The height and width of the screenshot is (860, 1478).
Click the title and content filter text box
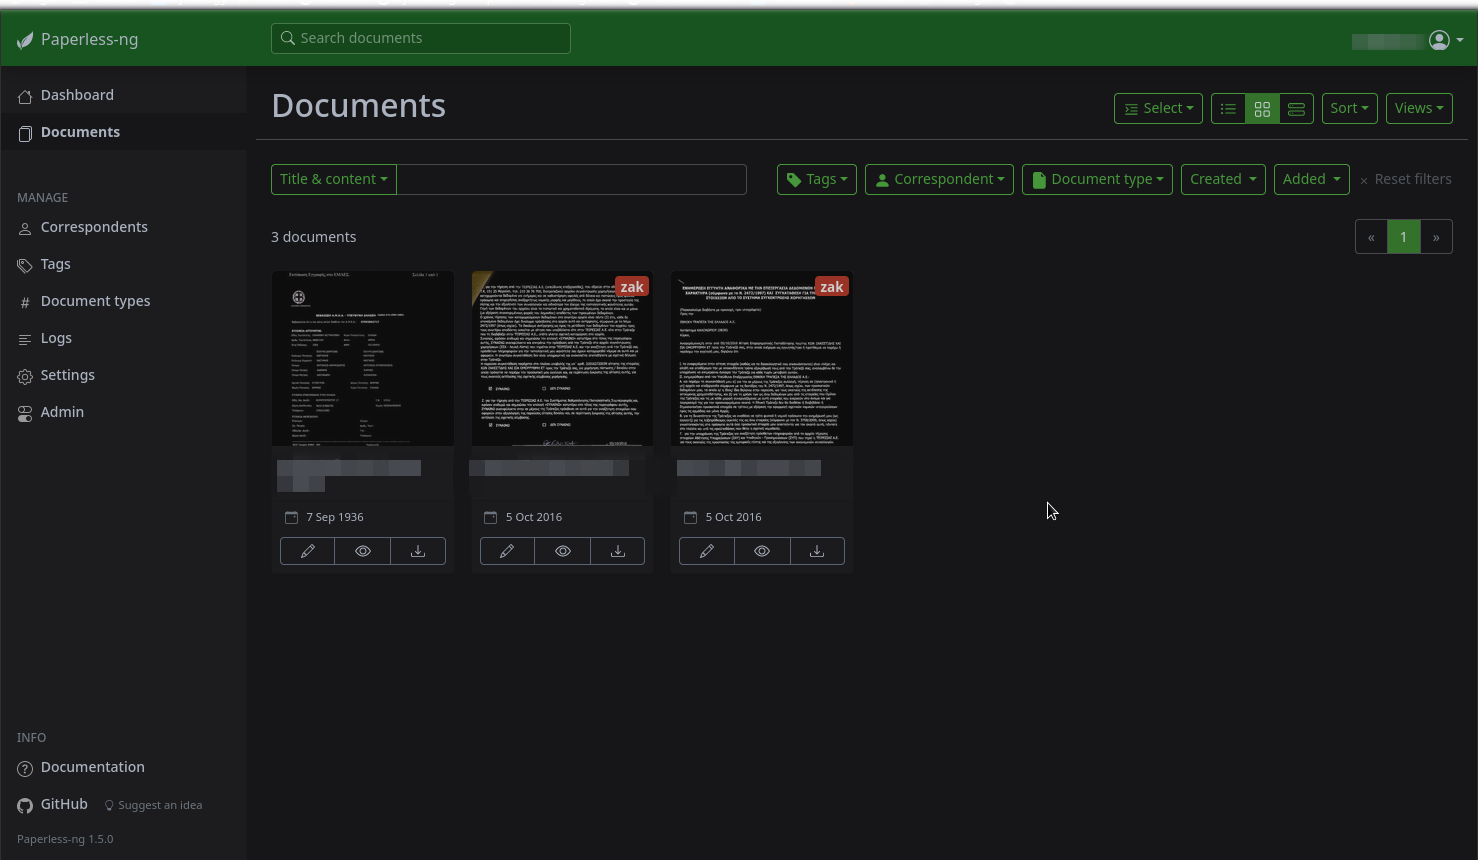[572, 179]
